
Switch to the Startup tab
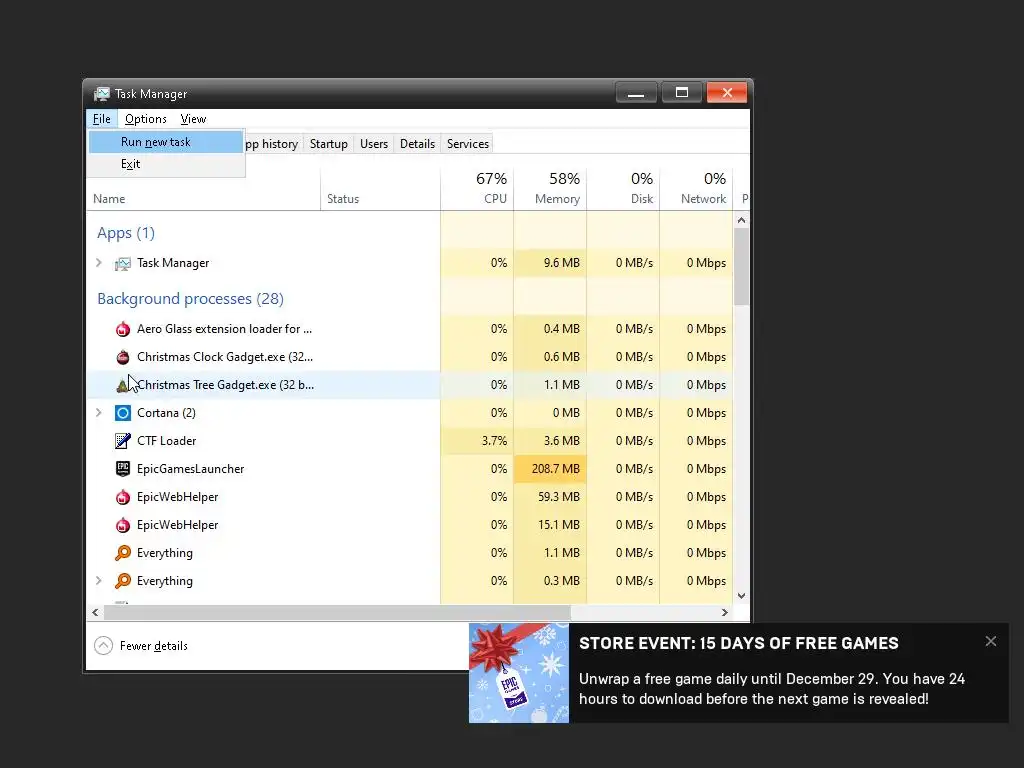pos(328,144)
